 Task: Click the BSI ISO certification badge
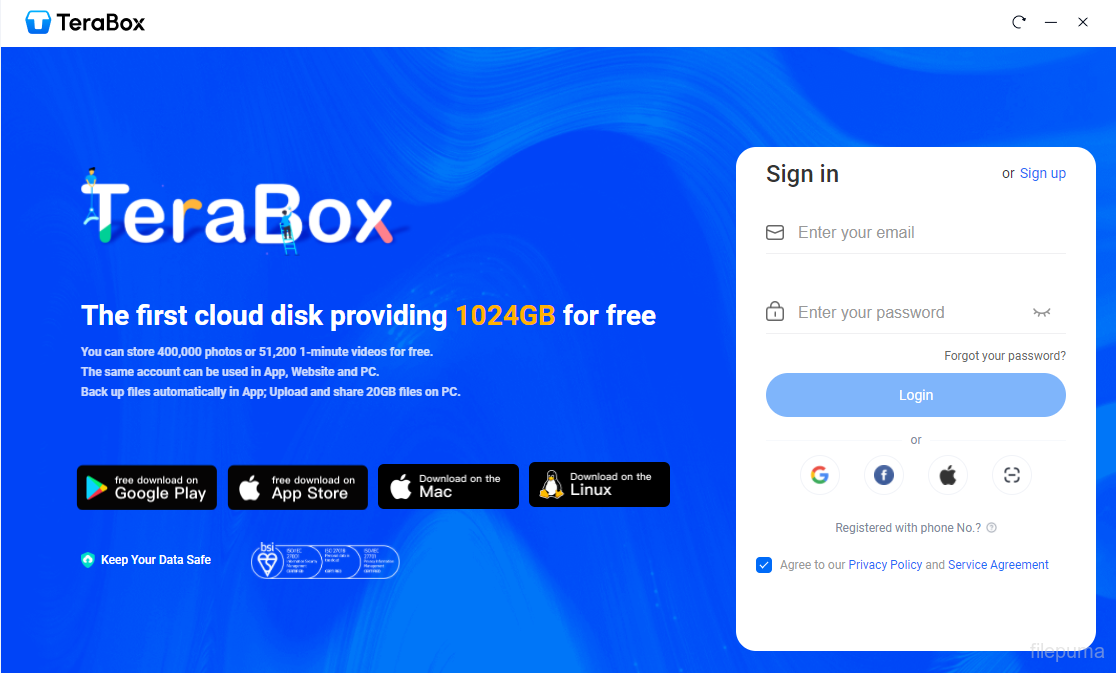click(325, 561)
